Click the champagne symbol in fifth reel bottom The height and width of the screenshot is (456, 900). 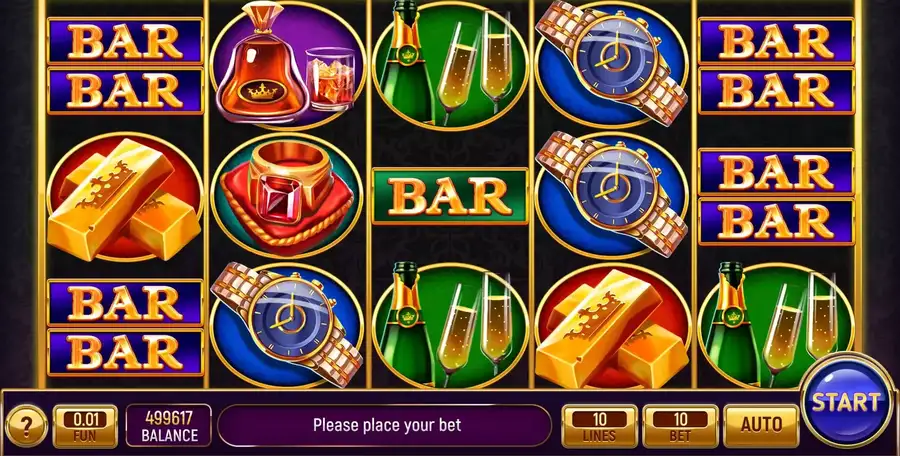pyautogui.click(x=775, y=326)
